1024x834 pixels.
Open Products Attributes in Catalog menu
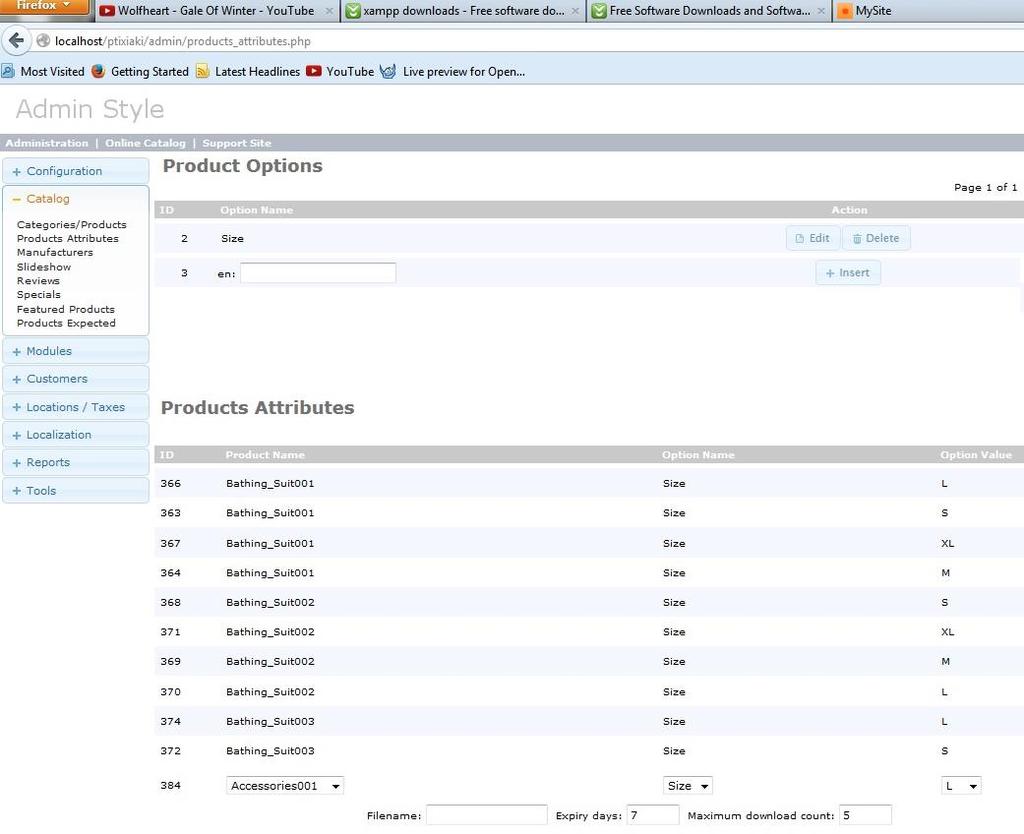[x=68, y=238]
